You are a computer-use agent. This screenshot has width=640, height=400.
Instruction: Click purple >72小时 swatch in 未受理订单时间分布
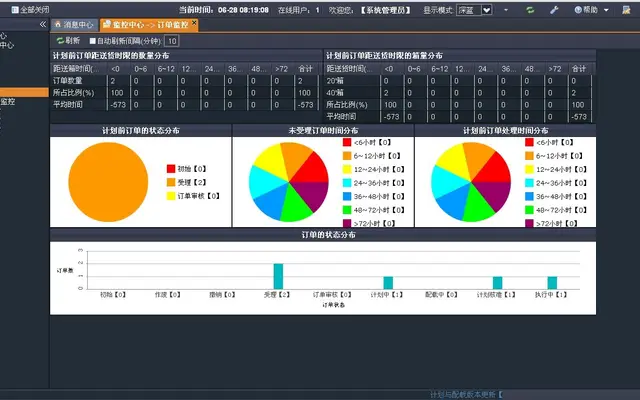pos(347,223)
